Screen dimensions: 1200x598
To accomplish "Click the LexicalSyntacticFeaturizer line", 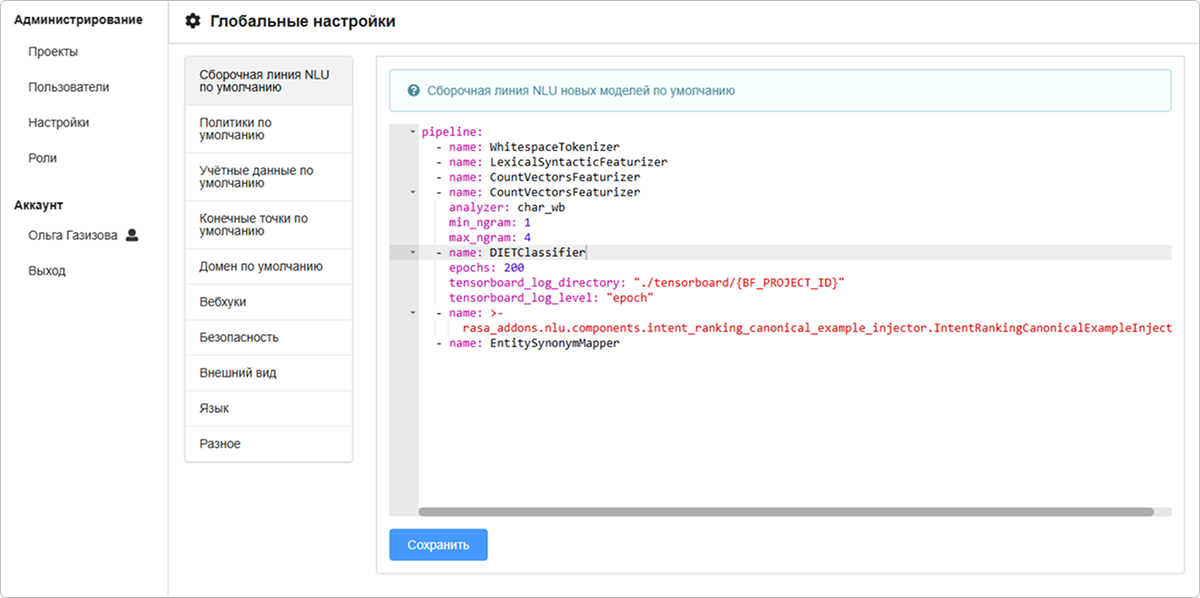I will [551, 162].
